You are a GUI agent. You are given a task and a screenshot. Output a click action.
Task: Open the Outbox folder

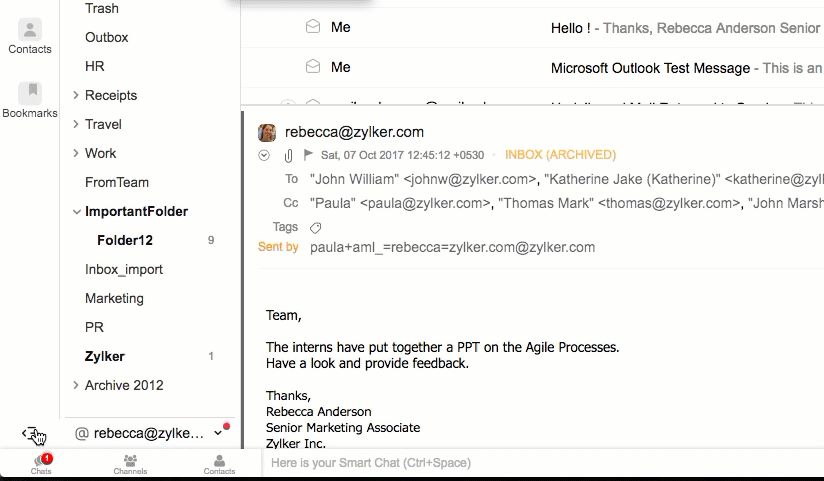107,37
